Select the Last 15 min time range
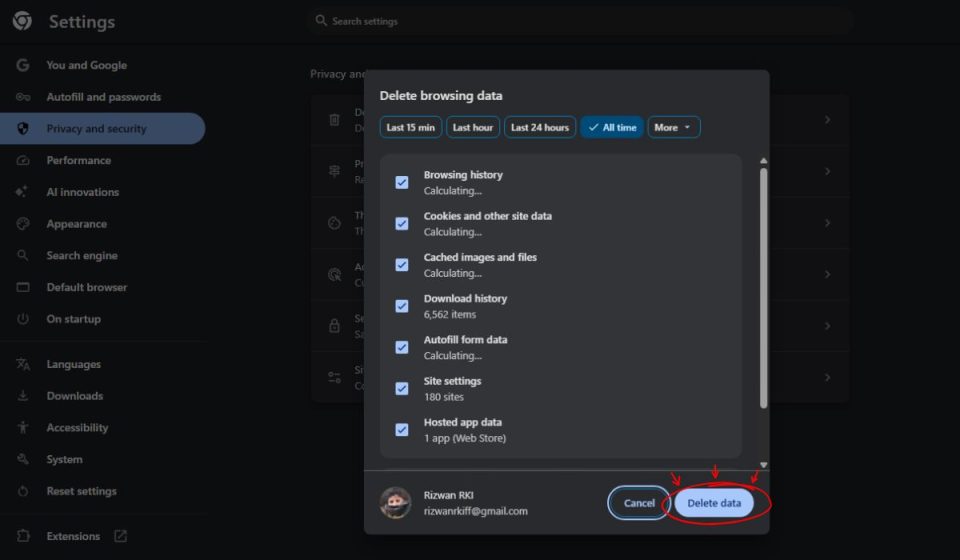The height and width of the screenshot is (560, 960). [x=410, y=127]
